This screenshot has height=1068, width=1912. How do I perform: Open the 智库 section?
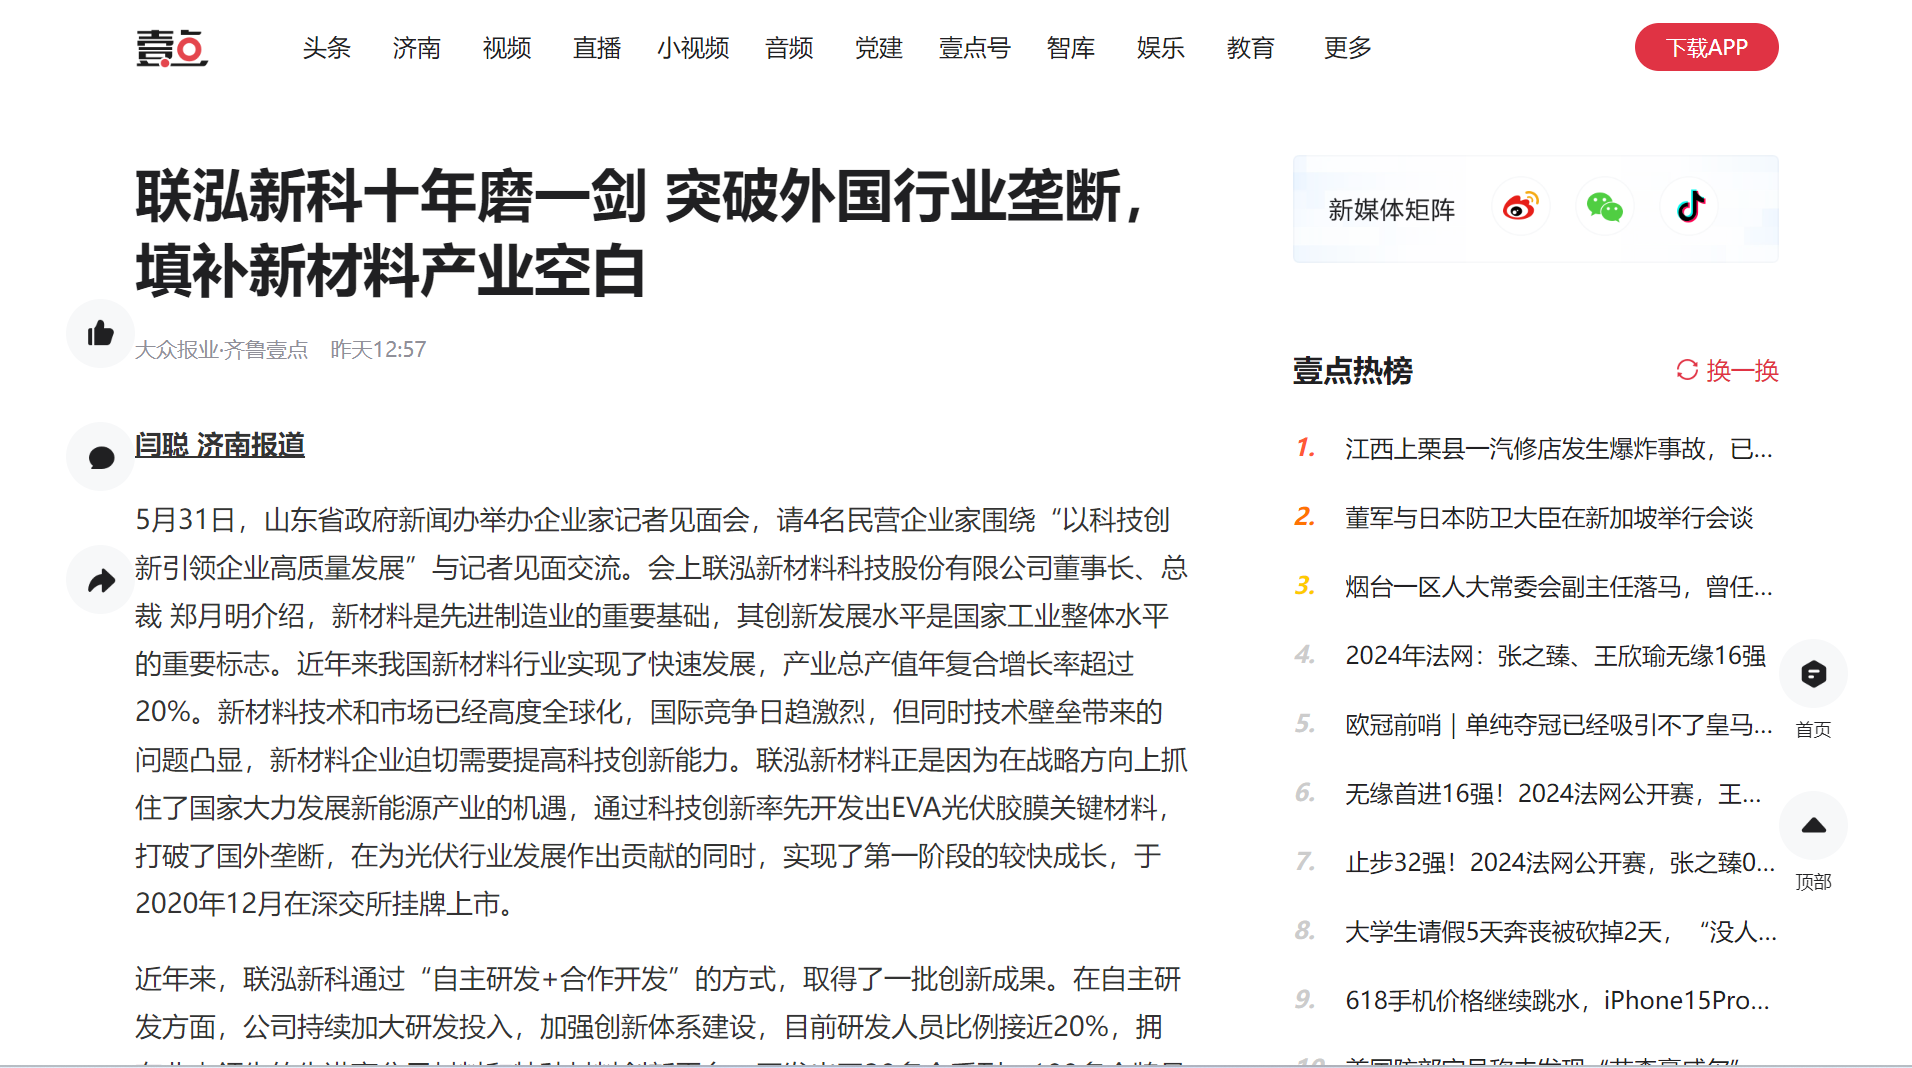(1071, 48)
